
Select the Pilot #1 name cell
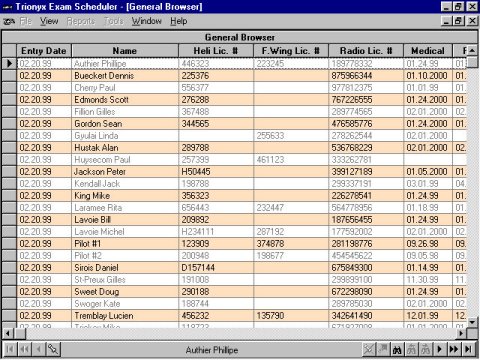[125, 244]
